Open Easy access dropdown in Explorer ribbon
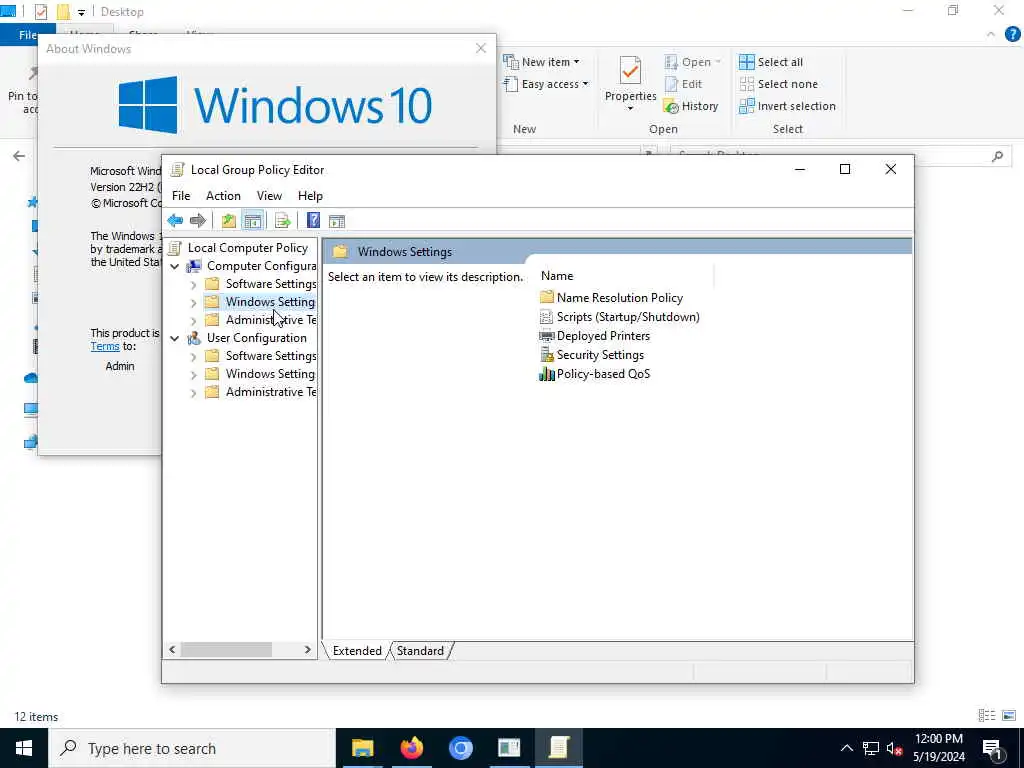This screenshot has height=768, width=1024. (547, 84)
